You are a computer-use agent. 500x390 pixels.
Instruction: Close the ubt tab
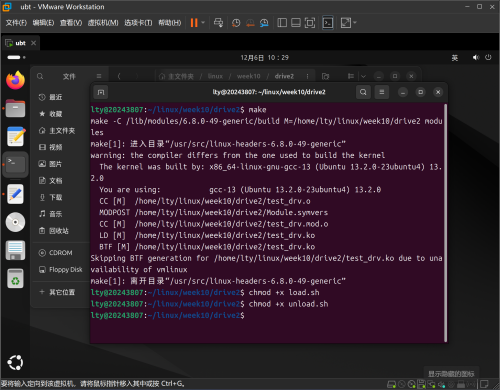pyautogui.click(x=33, y=43)
